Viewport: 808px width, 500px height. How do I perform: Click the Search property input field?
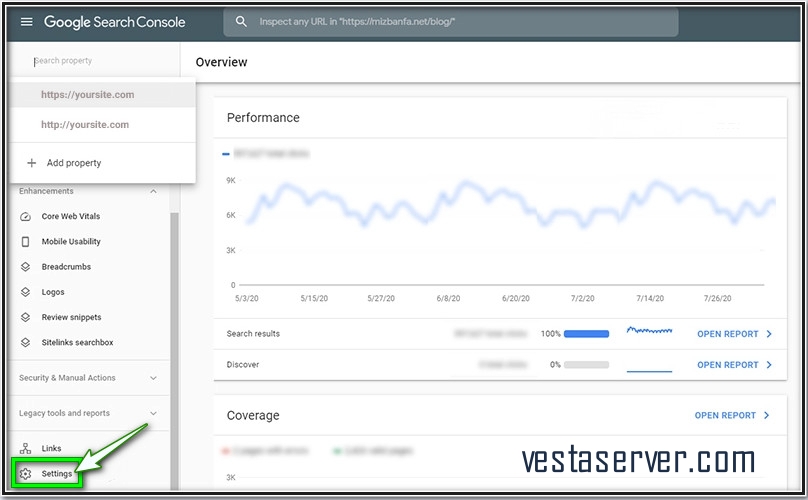click(95, 61)
